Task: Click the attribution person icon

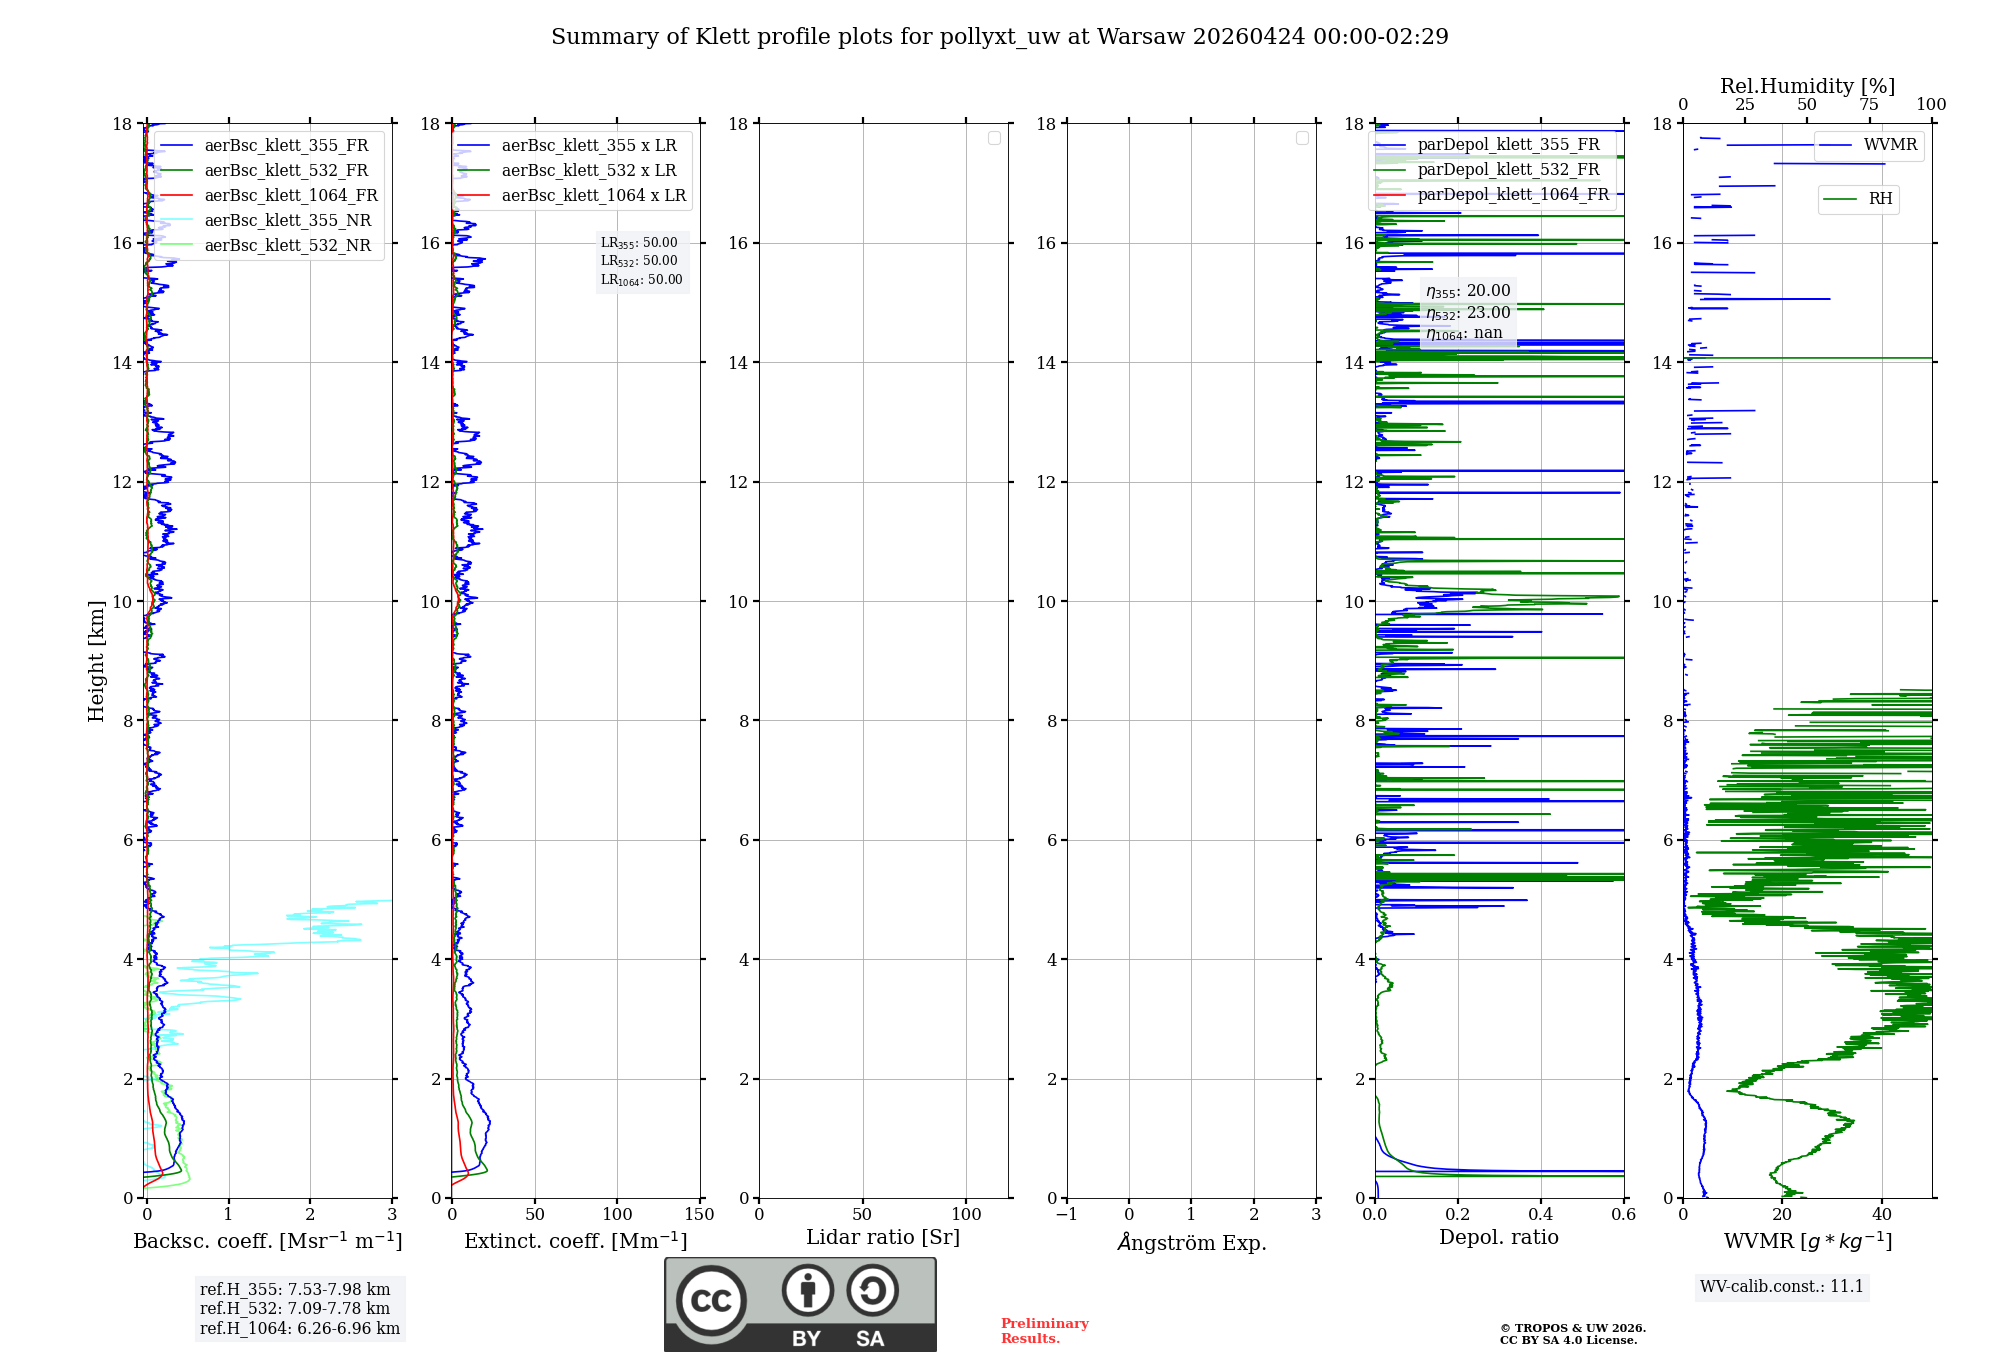Action: pyautogui.click(x=807, y=1290)
